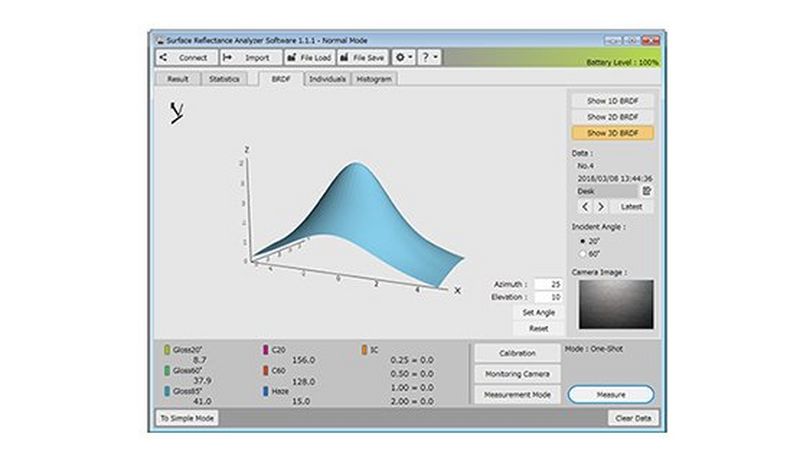Switch to simple mode via To Simple Mode

pos(187,417)
